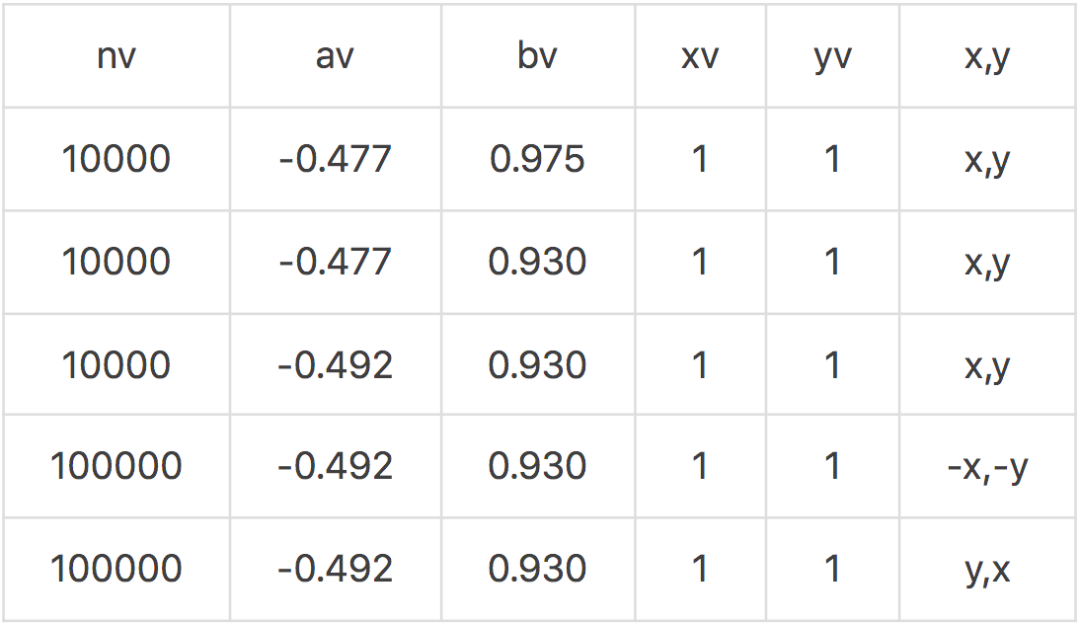Click the 0.975 value in bv column
Image resolution: width=1080 pixels, height=624 pixels.
point(537,160)
